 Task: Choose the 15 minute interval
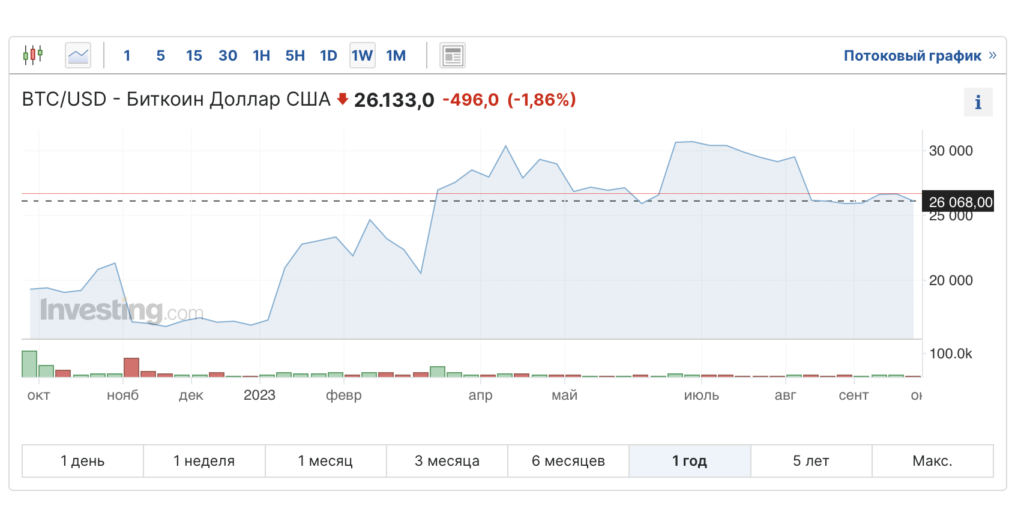click(x=194, y=56)
